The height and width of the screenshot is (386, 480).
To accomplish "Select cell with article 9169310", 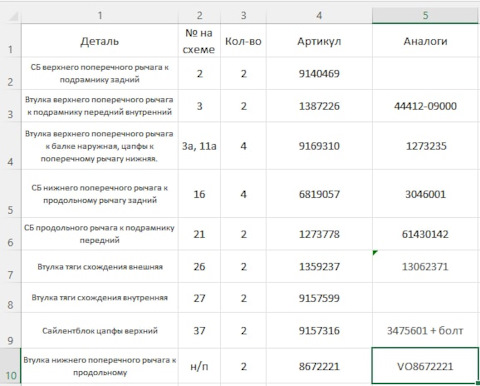I will tap(319, 146).
